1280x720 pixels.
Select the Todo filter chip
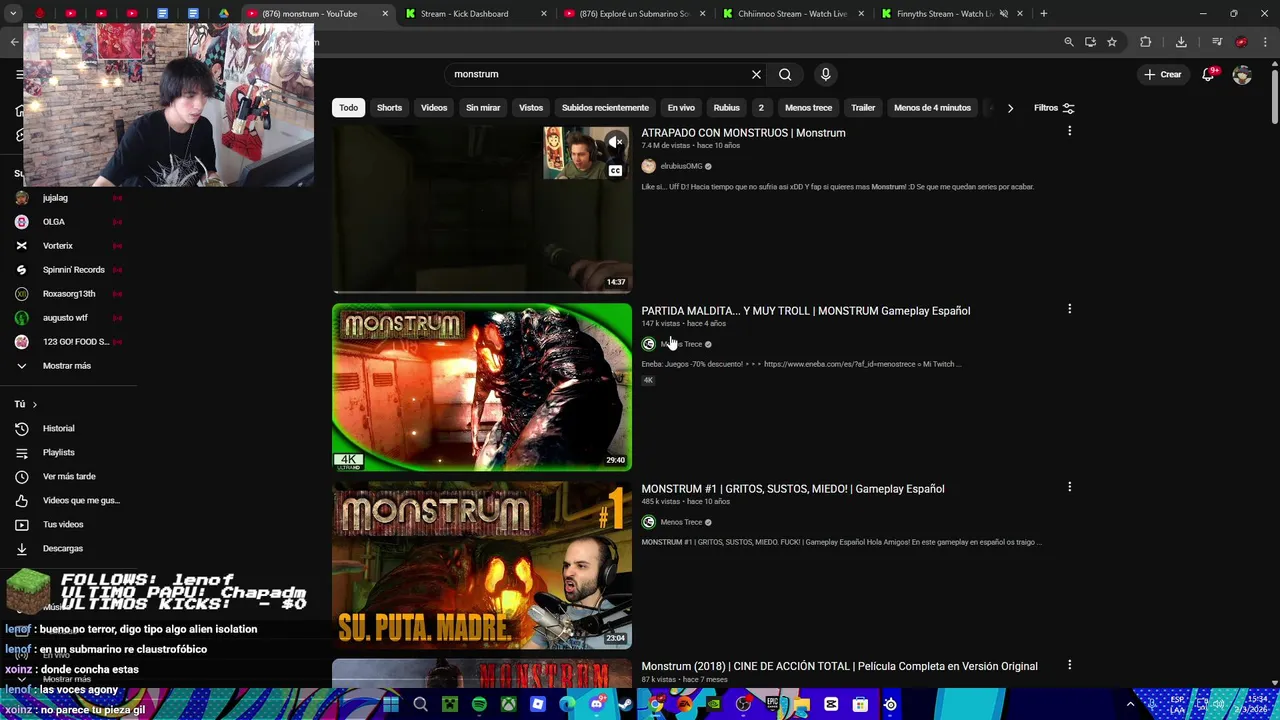tap(348, 108)
